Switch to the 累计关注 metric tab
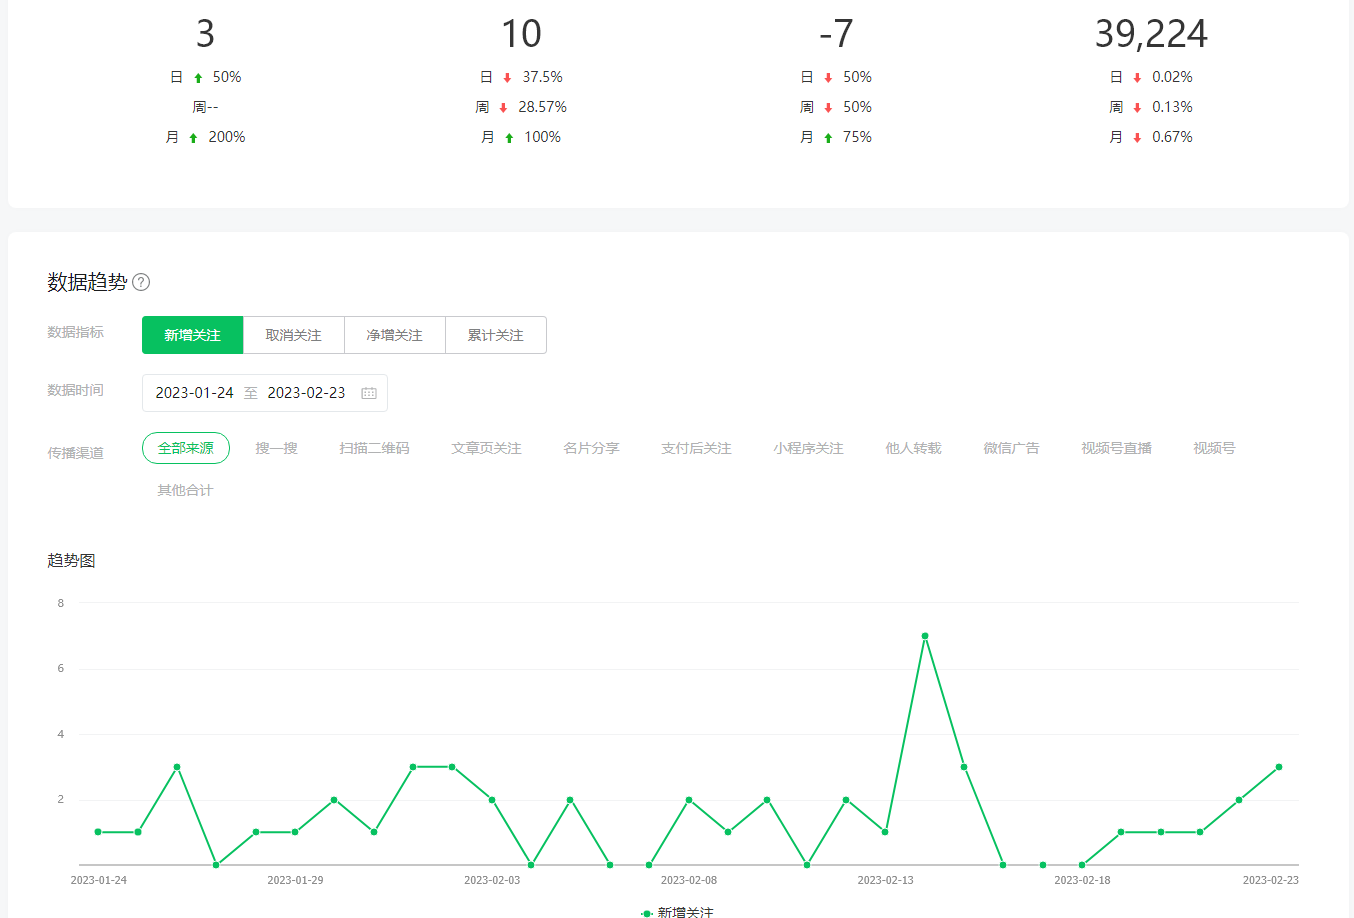Image resolution: width=1354 pixels, height=918 pixels. pyautogui.click(x=495, y=335)
